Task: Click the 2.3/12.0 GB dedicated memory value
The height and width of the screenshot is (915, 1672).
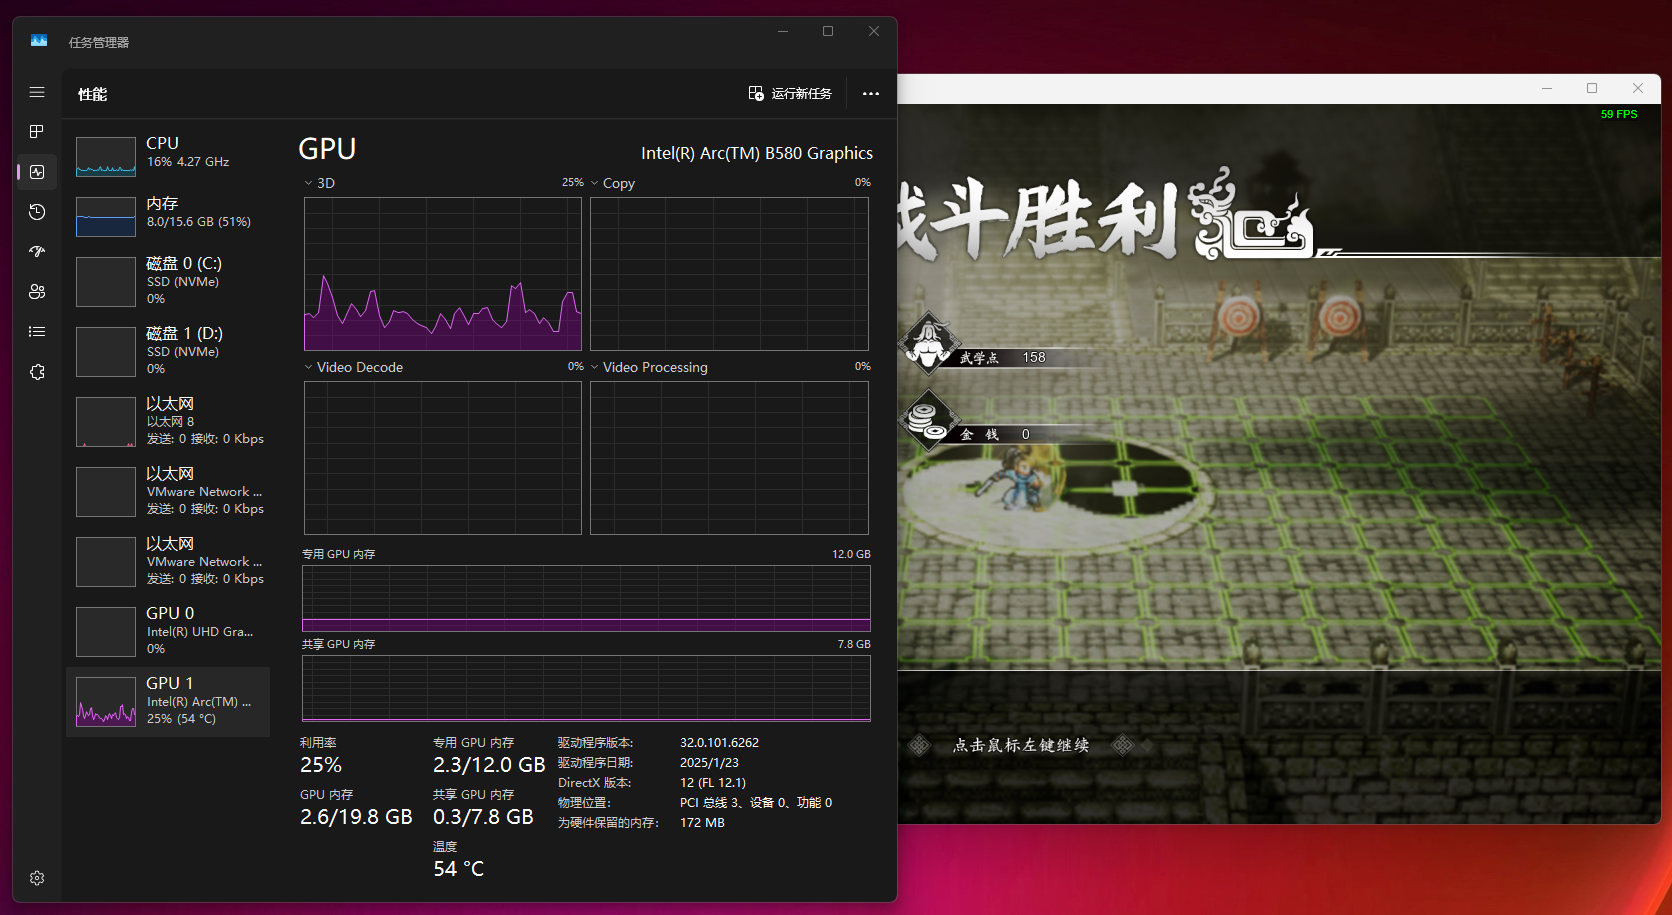Action: [x=489, y=765]
